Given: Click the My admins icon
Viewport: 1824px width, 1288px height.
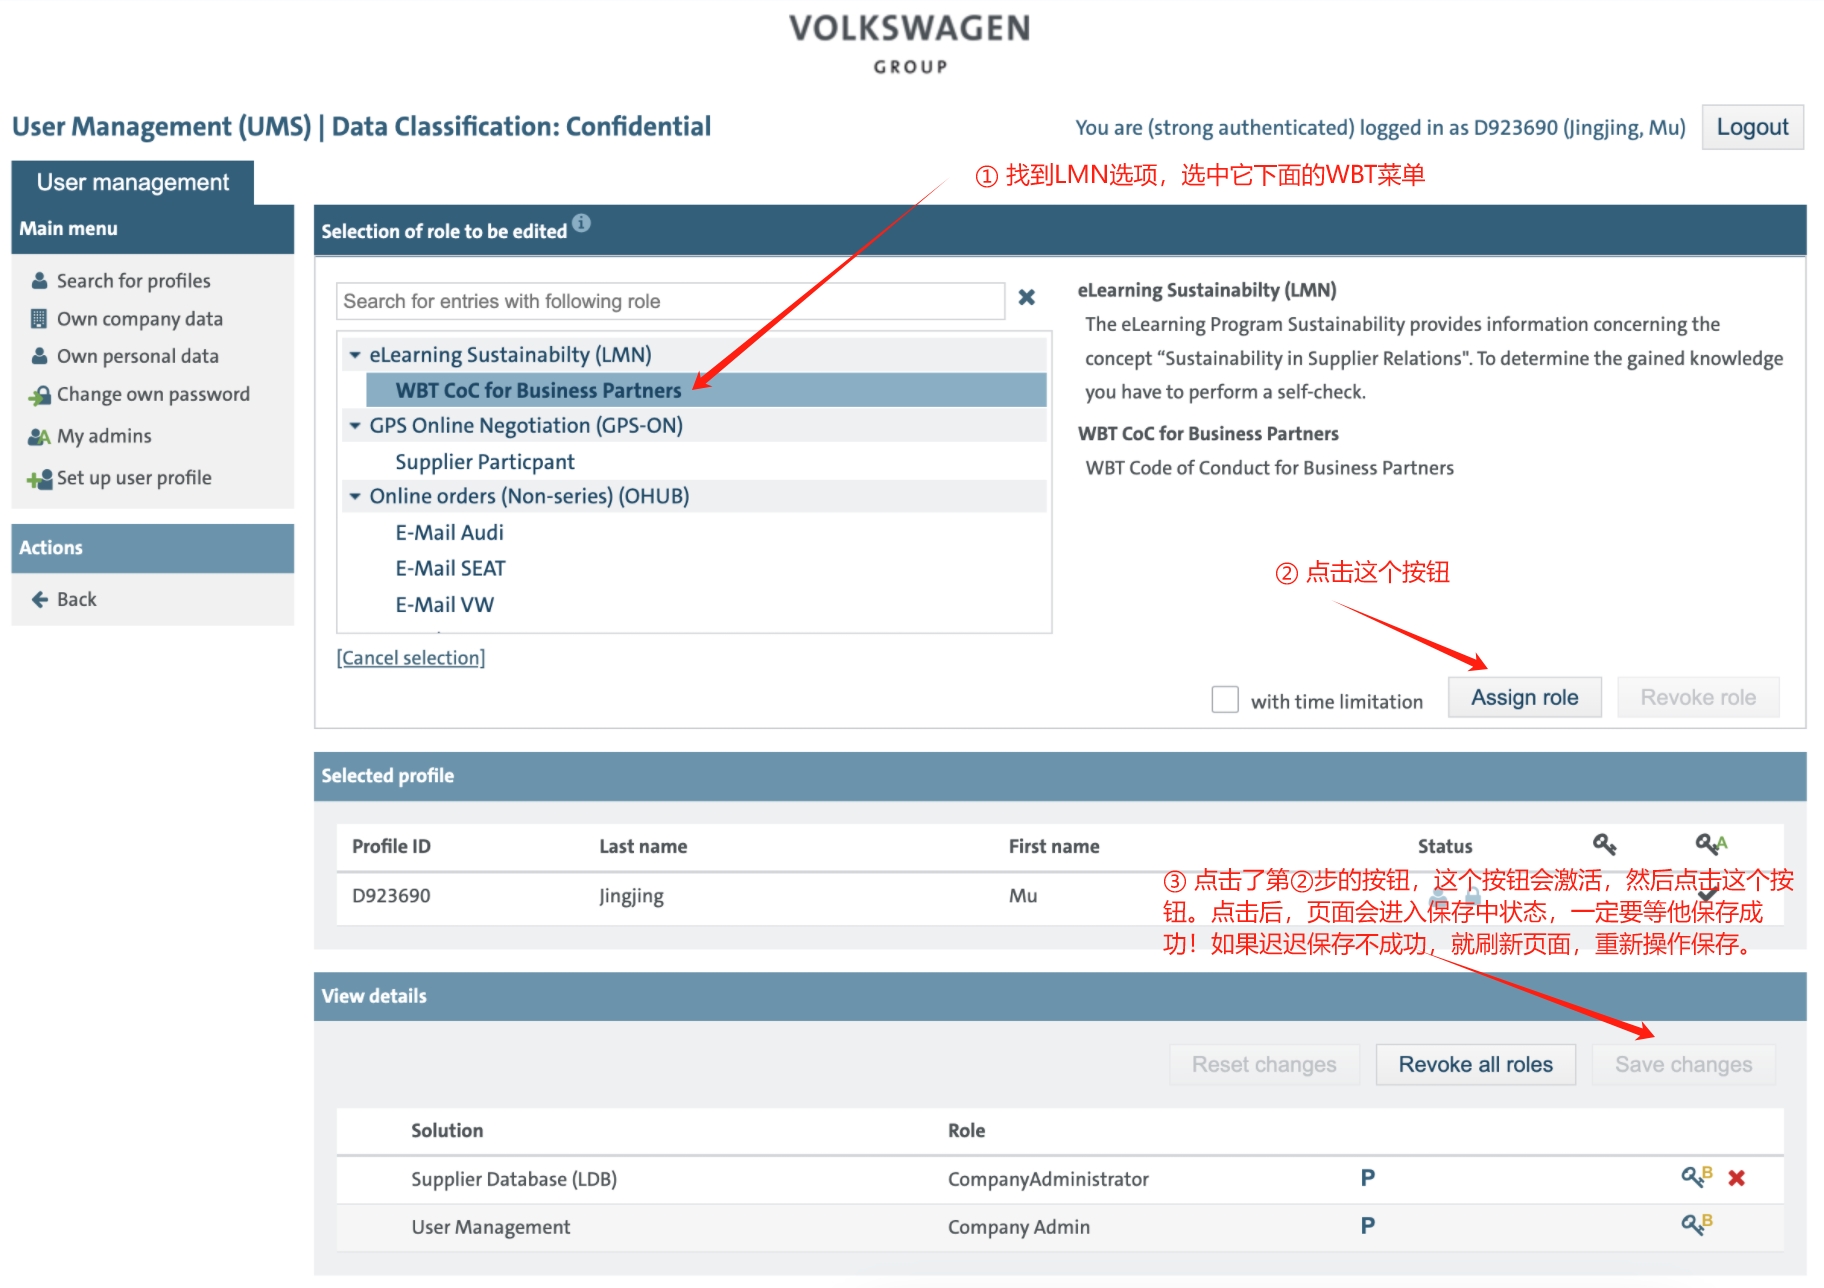Looking at the screenshot, I should coord(39,436).
